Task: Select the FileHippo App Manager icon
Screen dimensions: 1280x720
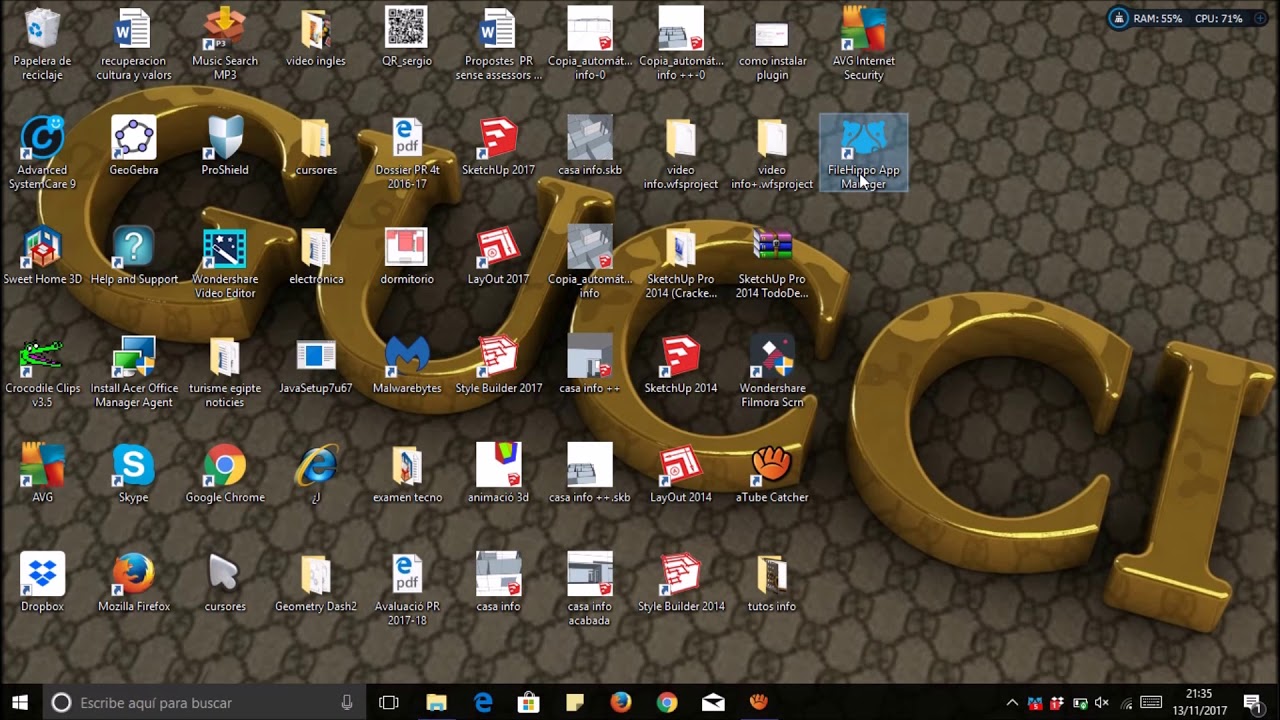Action: click(x=863, y=153)
